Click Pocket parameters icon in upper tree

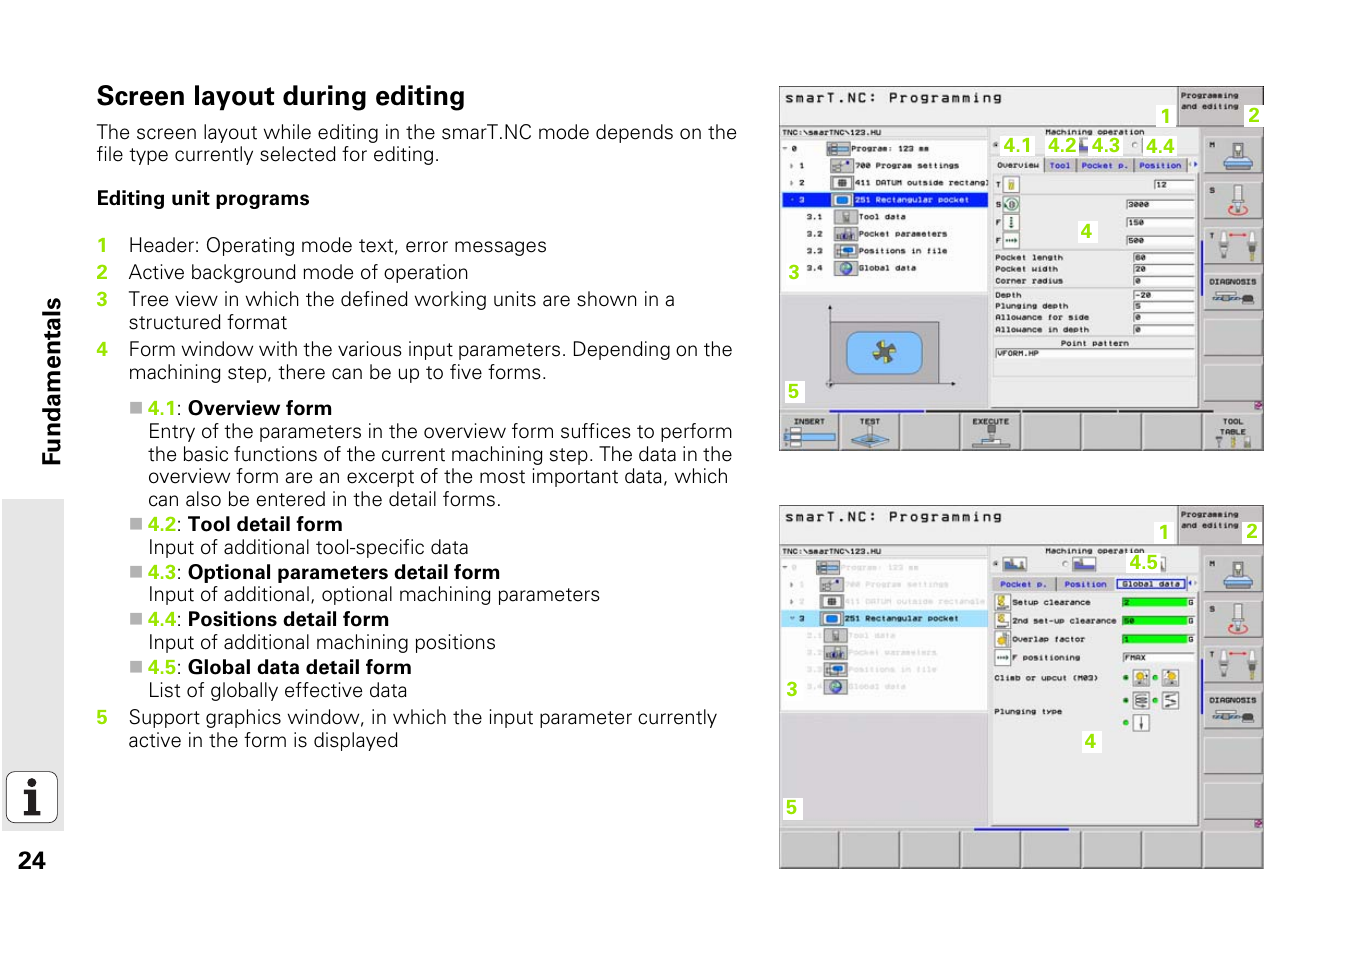[x=845, y=234]
